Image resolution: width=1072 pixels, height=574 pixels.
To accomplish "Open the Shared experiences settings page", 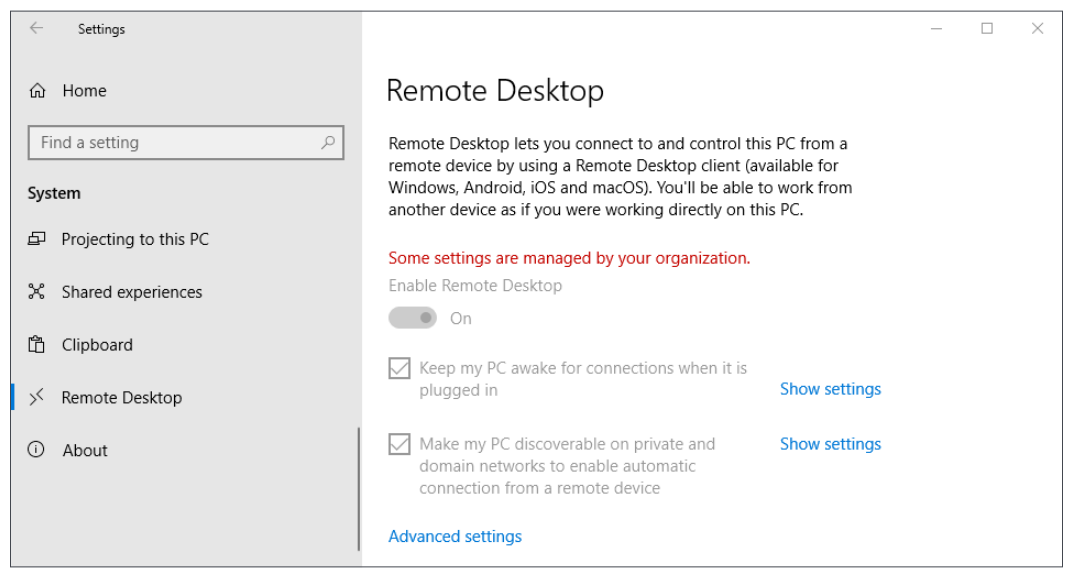I will [x=131, y=292].
